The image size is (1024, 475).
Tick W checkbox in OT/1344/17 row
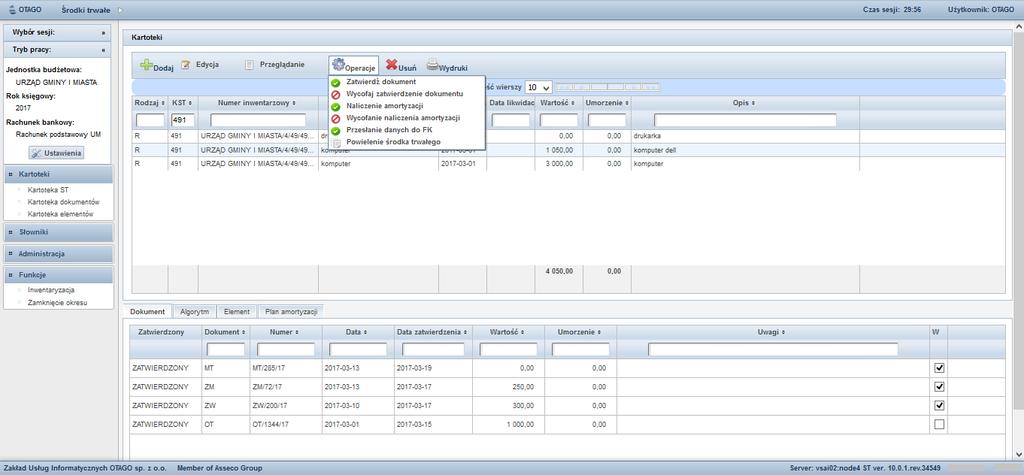pos(939,424)
